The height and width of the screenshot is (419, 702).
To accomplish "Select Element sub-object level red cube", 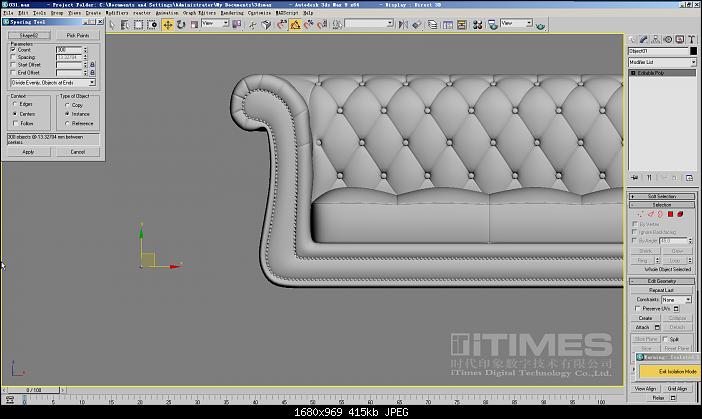I will [680, 214].
